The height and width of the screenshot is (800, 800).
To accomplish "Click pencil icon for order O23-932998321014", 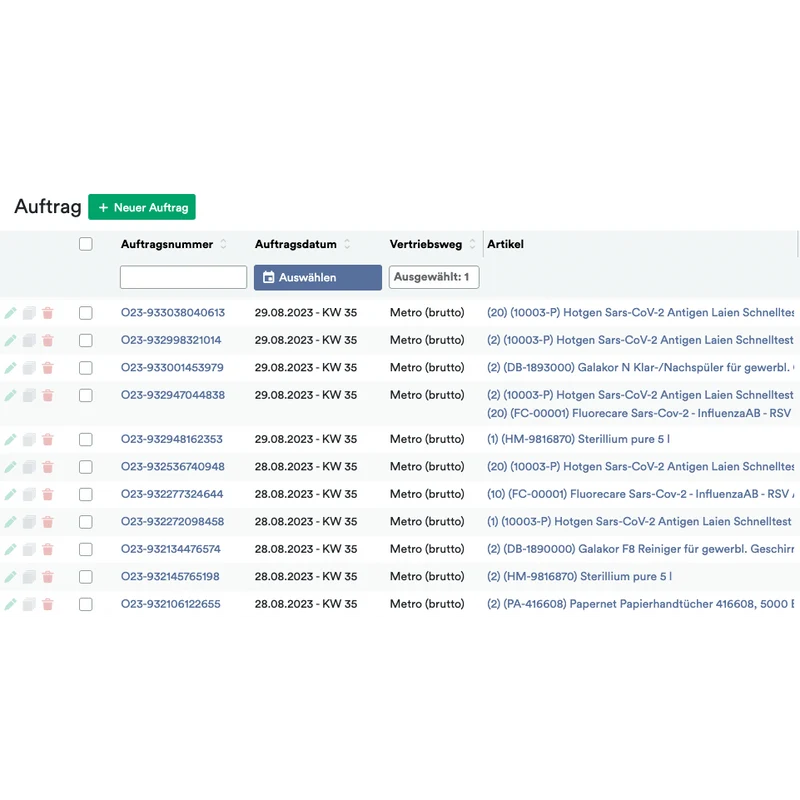I will coord(10,340).
